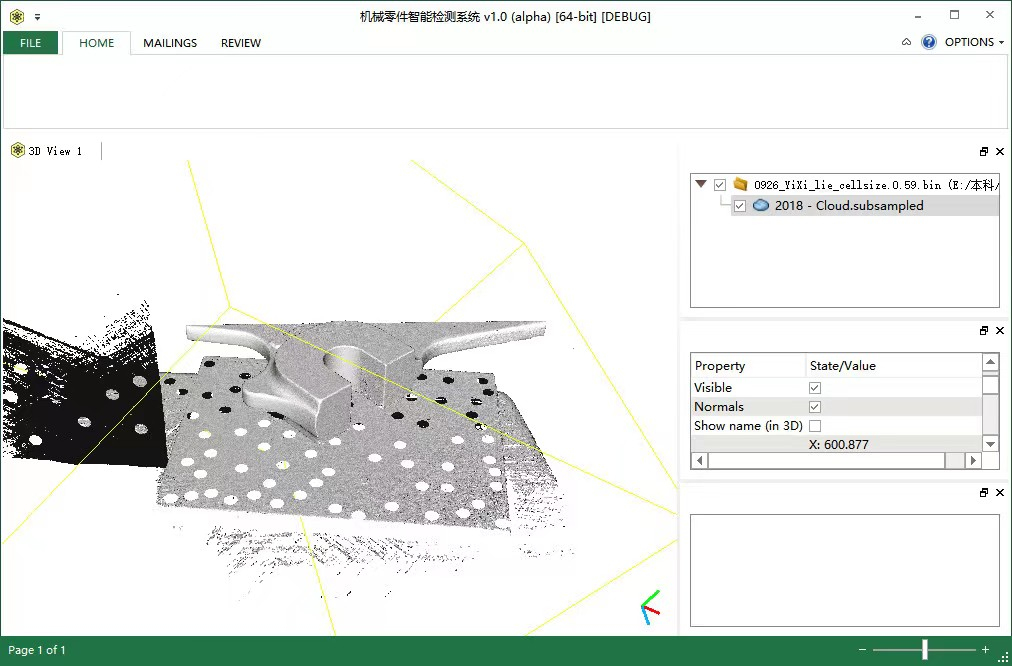This screenshot has height=666, width=1012.
Task: Click the State/Value column header
Action: (893, 365)
